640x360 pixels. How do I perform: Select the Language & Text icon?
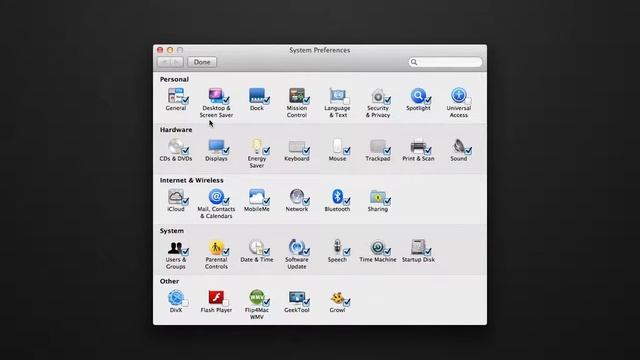pos(337,96)
